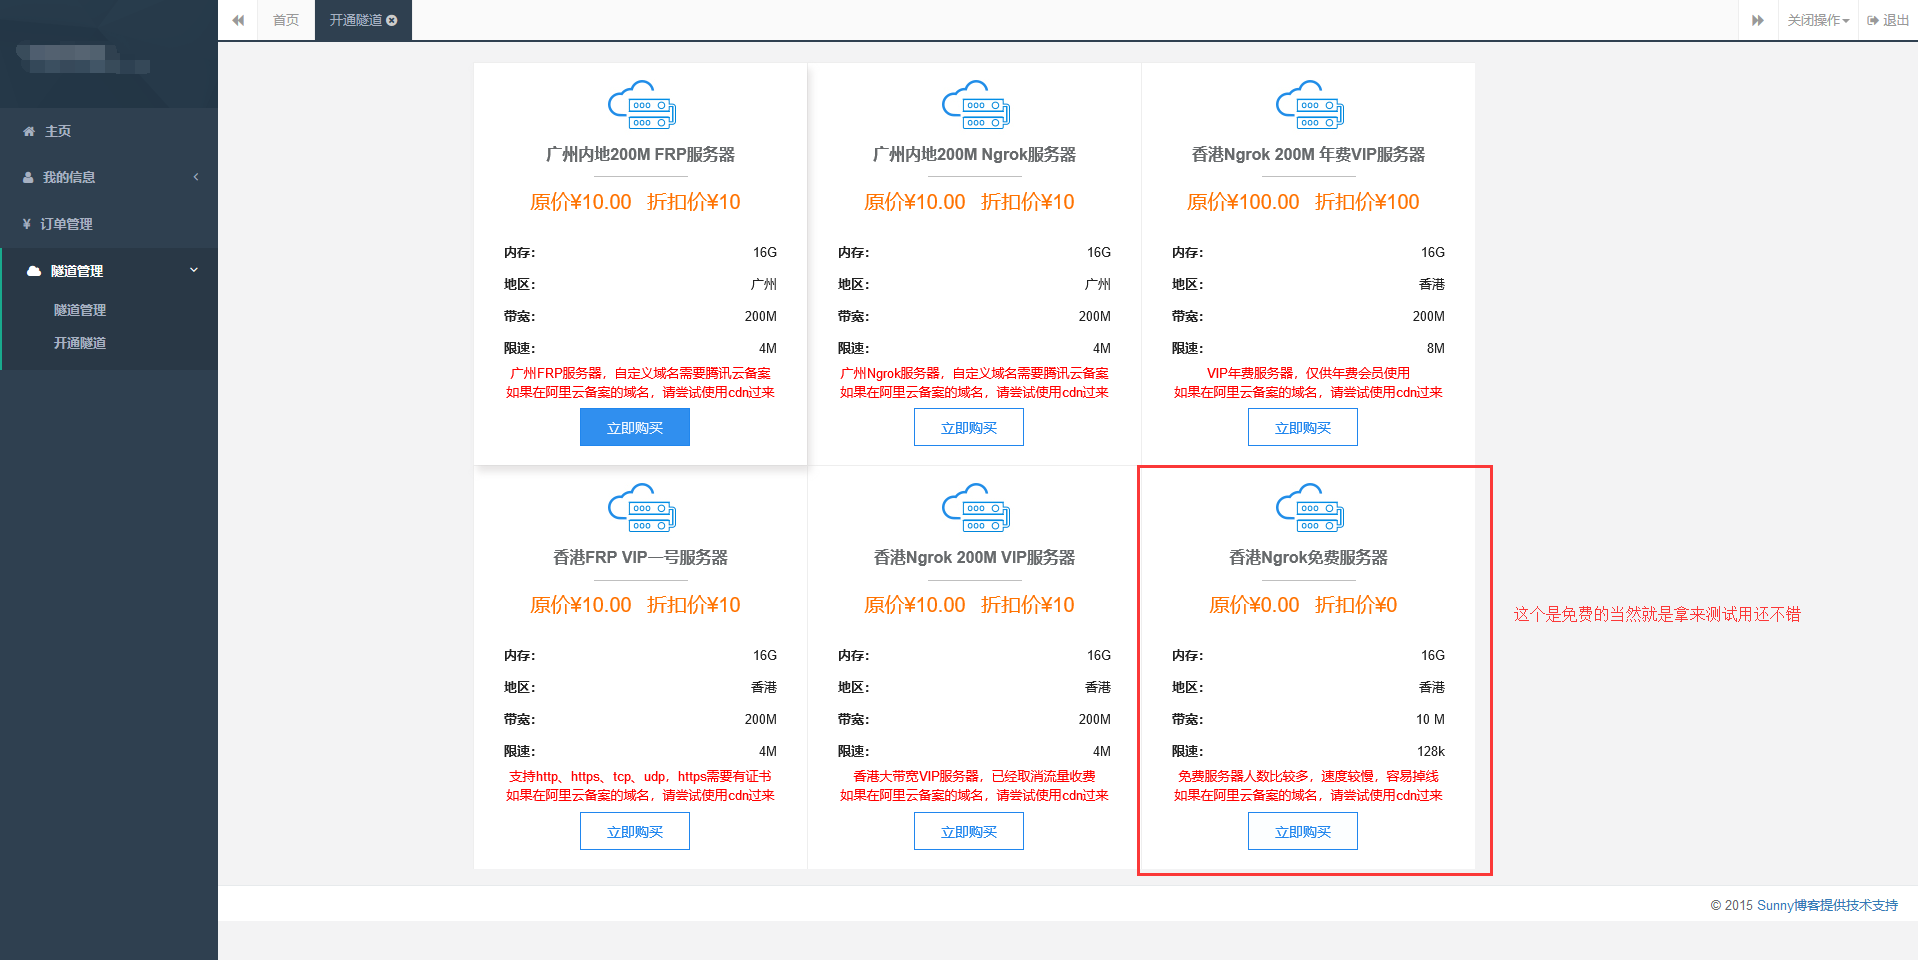Click the 广州内地200M FRP服务器 title
This screenshot has height=960, width=1918.
[x=641, y=154]
